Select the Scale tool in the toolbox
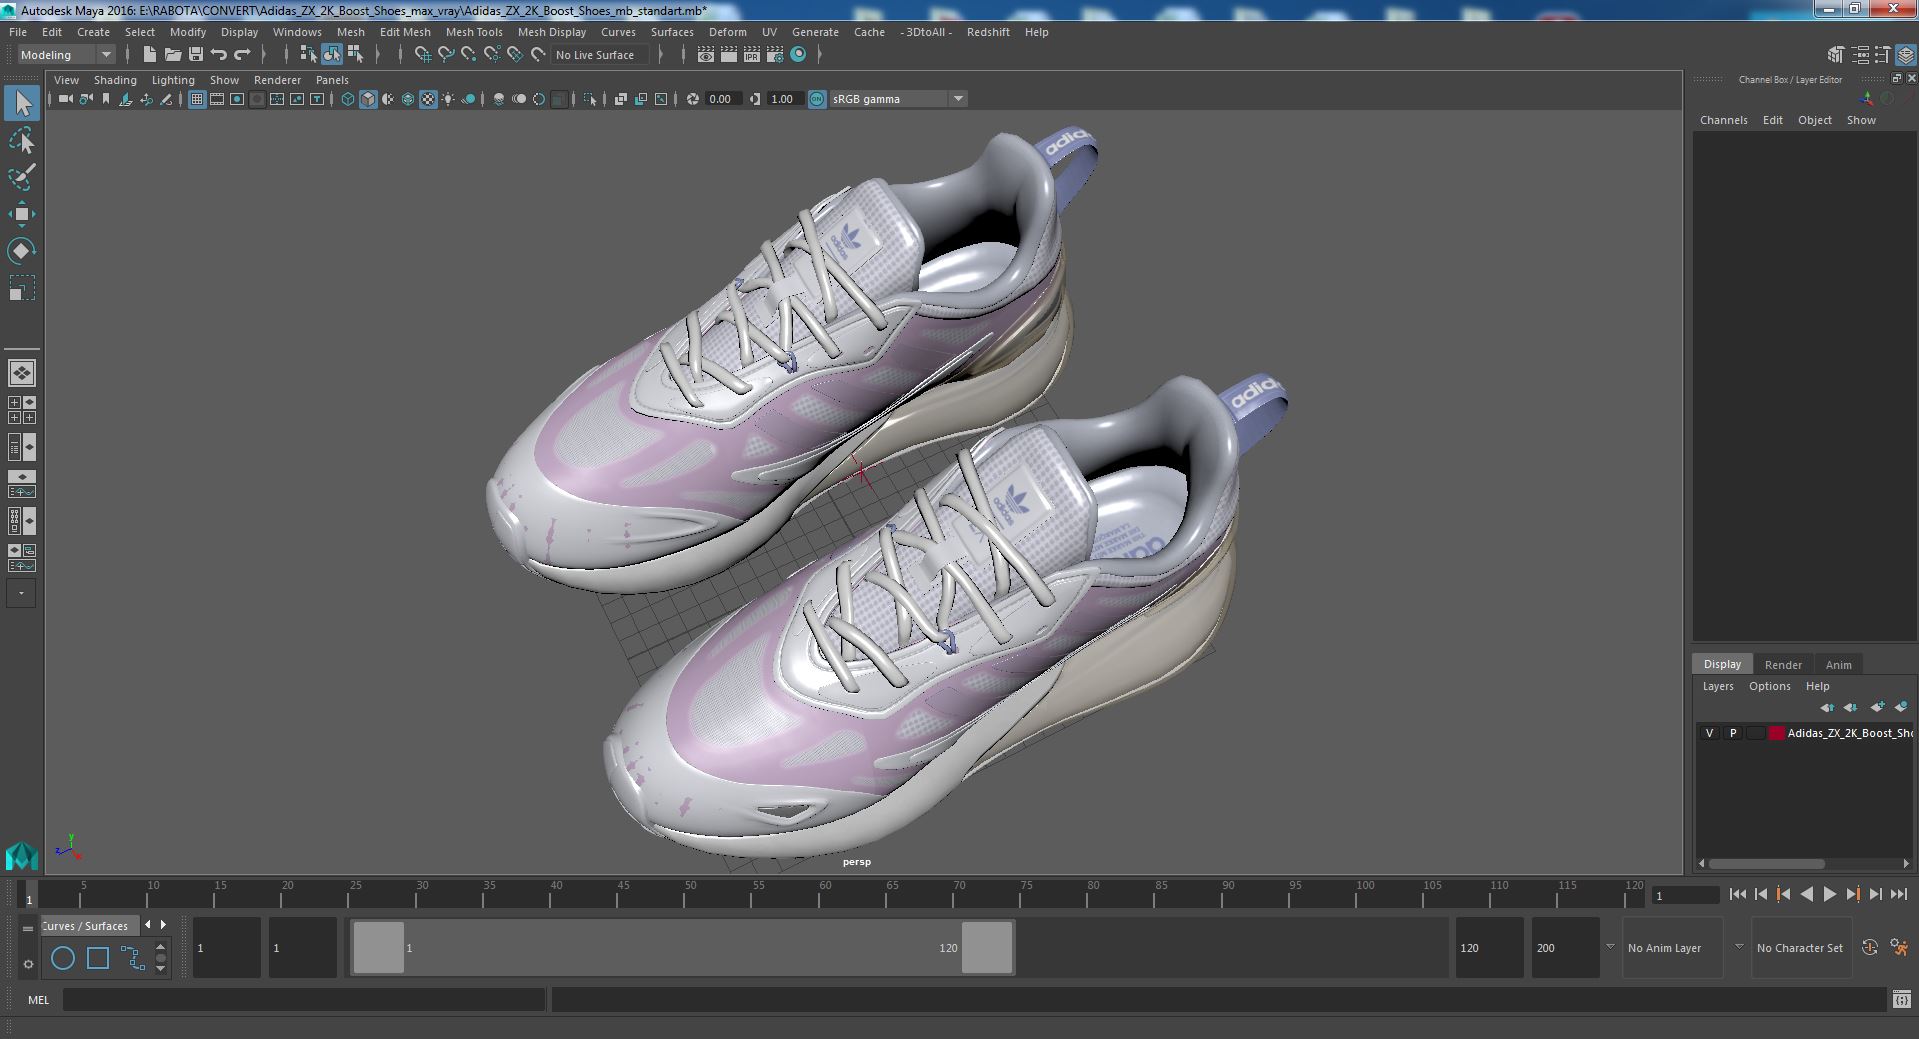Viewport: 1919px width, 1039px height. click(x=22, y=288)
